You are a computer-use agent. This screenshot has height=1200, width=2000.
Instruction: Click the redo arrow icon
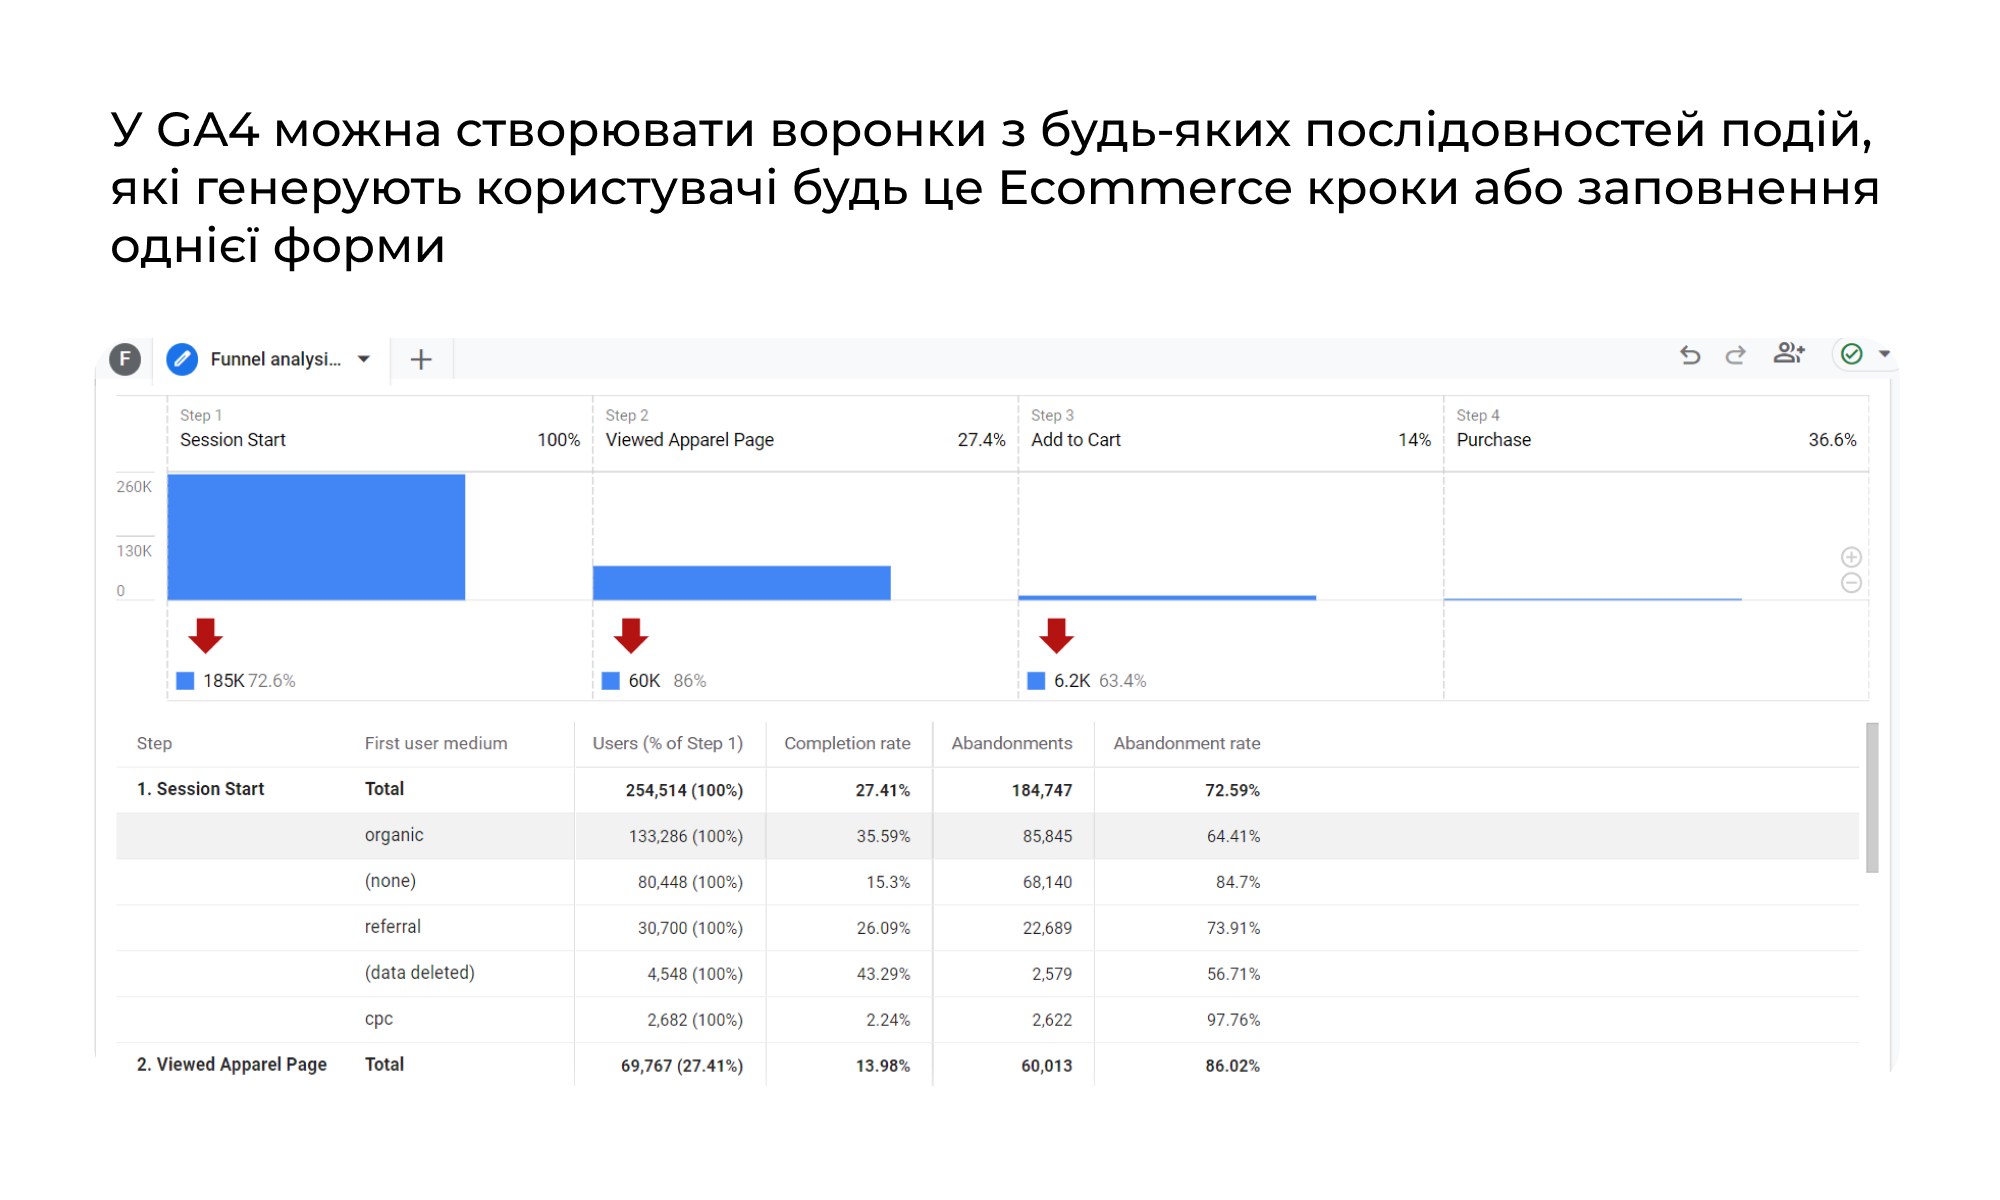[x=1736, y=355]
